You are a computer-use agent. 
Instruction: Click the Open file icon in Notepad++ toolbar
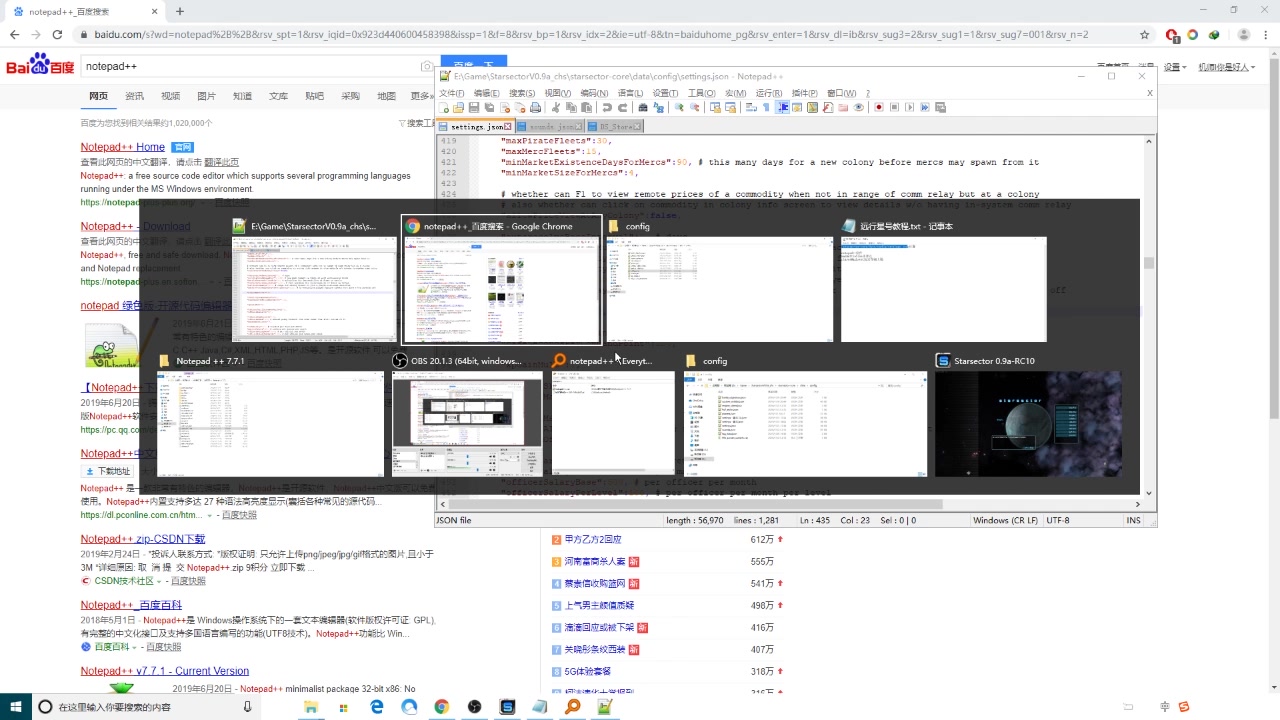coord(458,107)
